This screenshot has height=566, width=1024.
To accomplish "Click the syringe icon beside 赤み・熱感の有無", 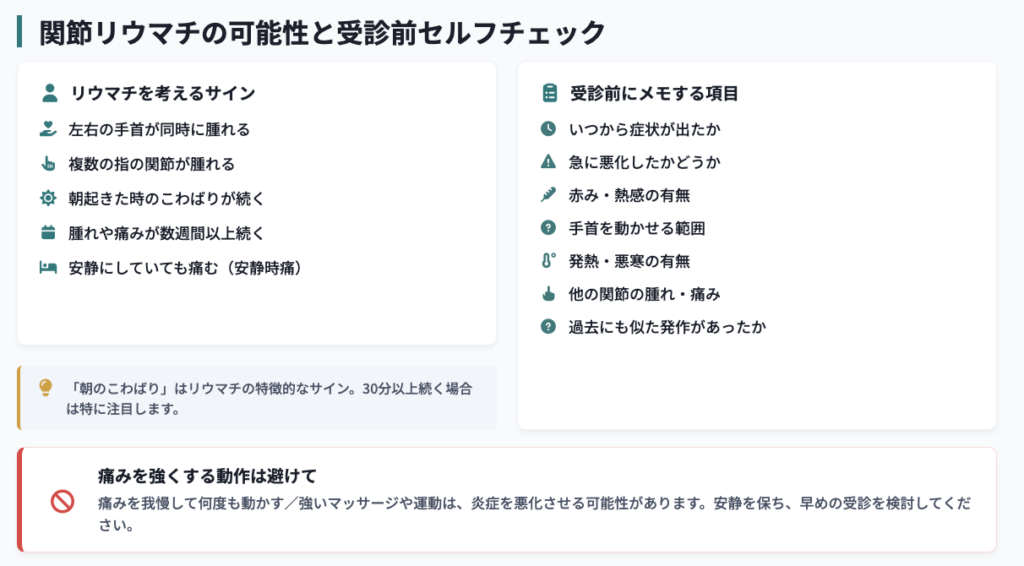I will point(549,195).
